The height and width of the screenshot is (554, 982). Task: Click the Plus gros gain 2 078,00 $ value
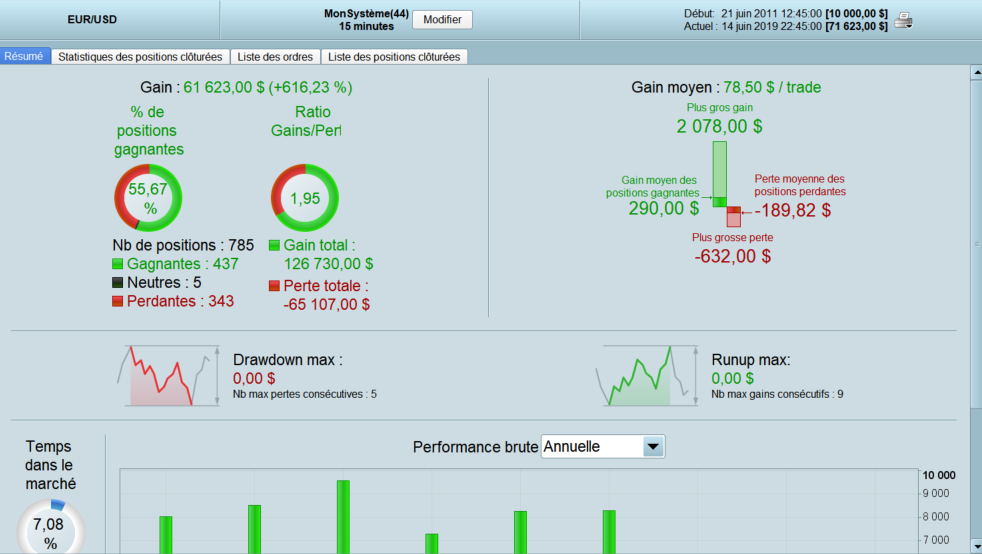click(x=720, y=126)
